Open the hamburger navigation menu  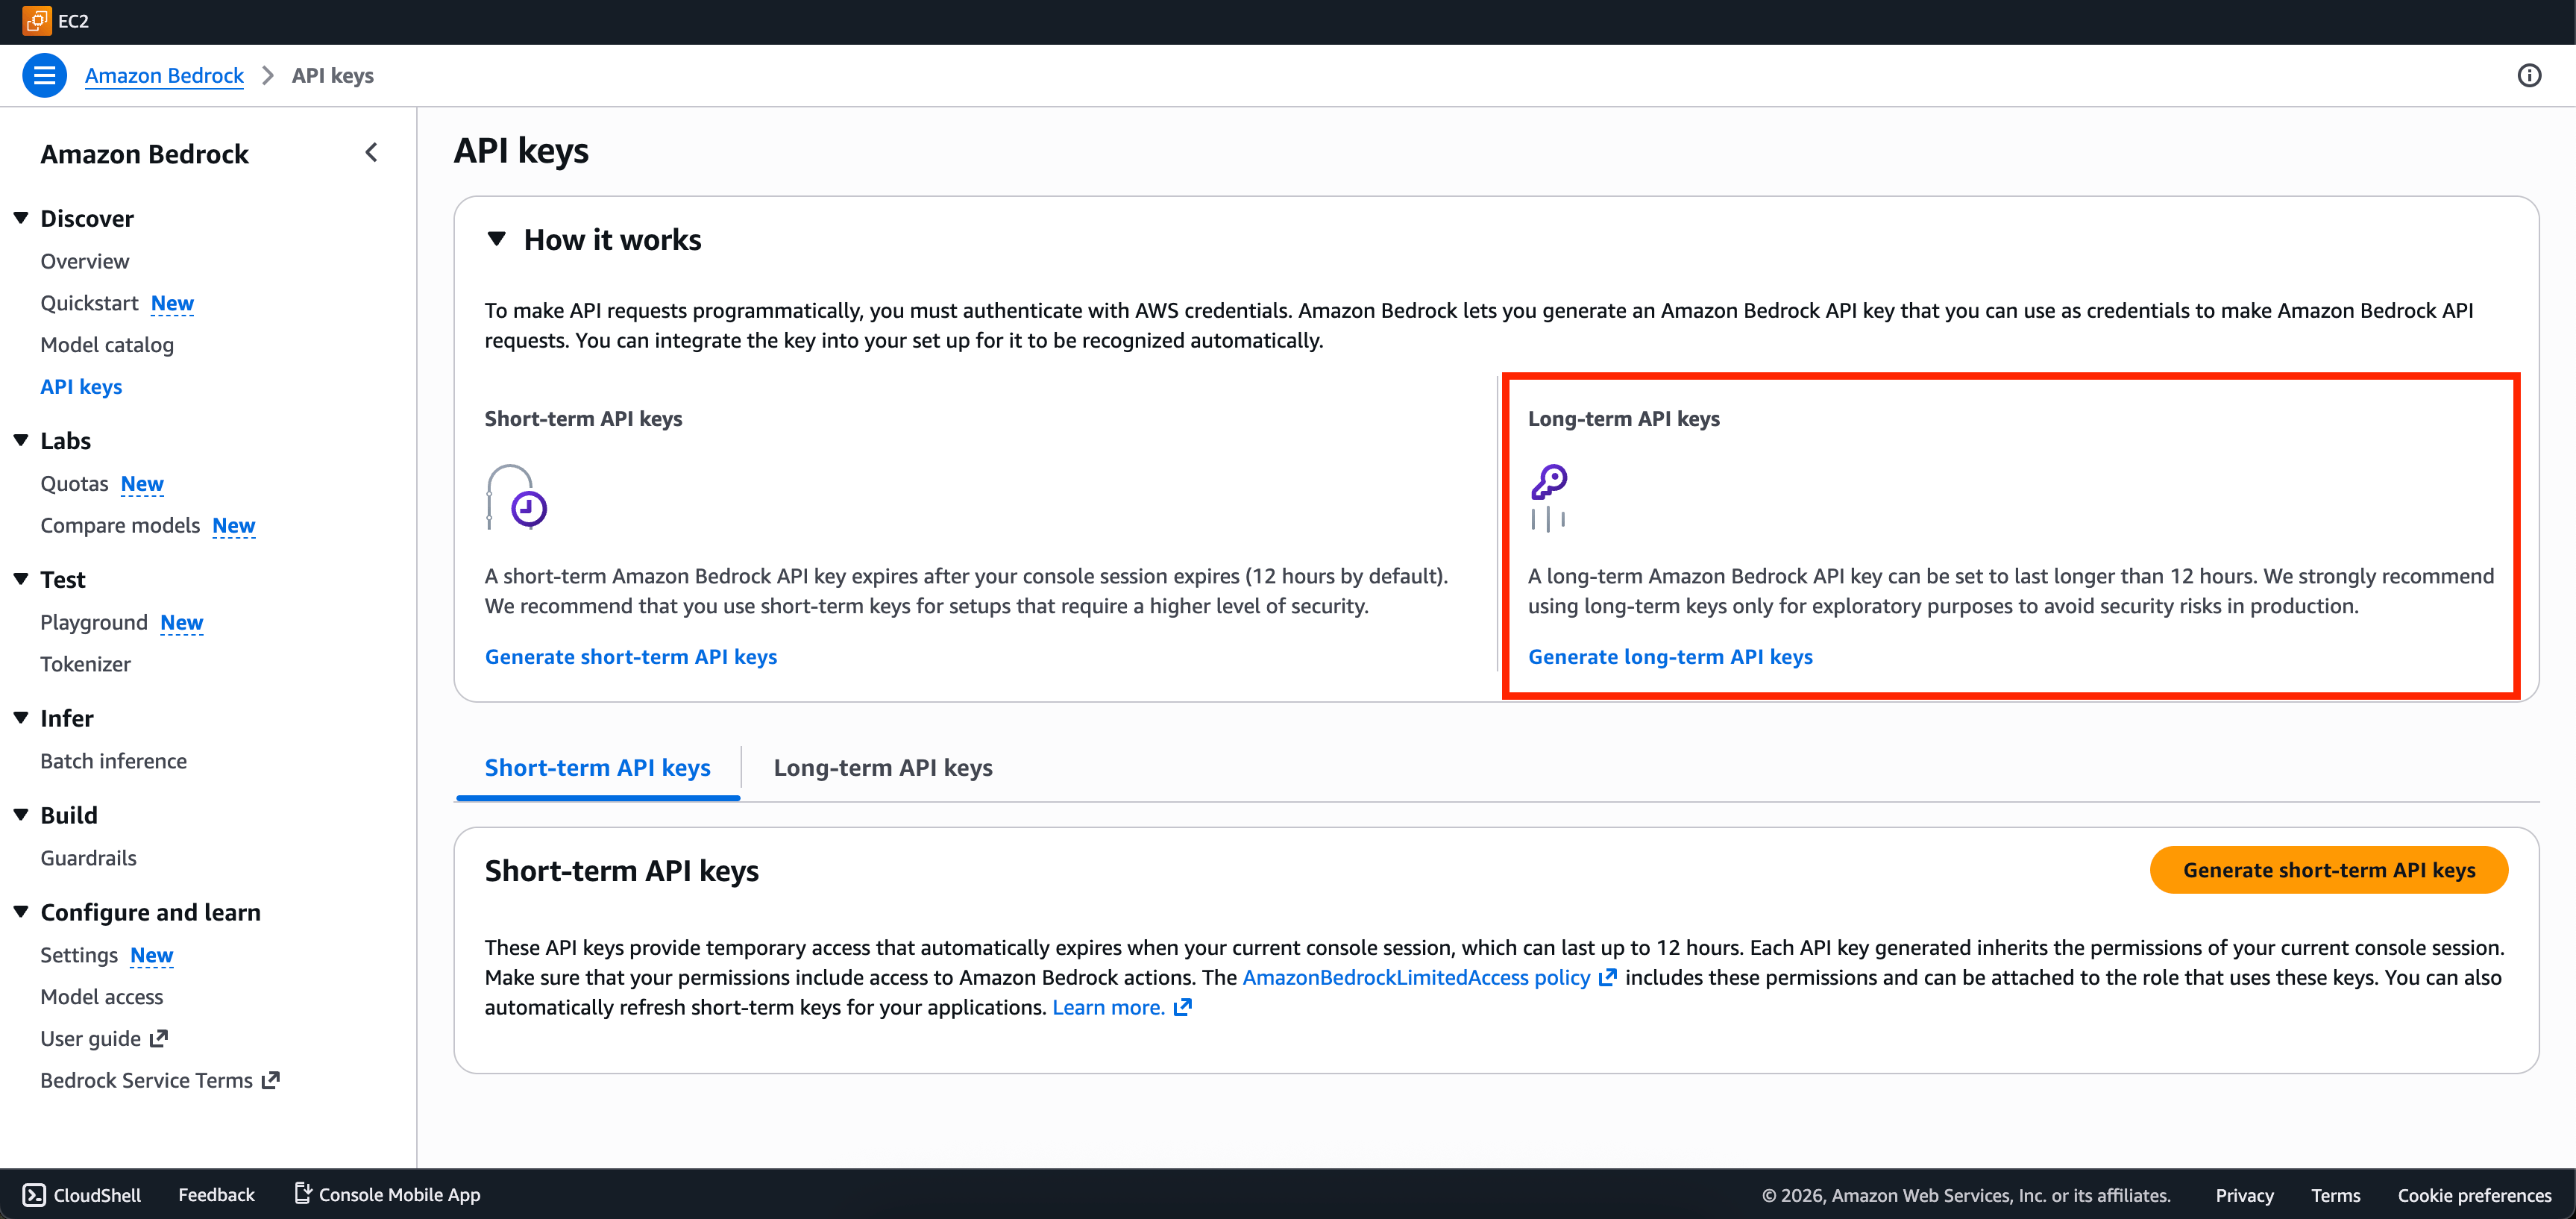[x=44, y=75]
